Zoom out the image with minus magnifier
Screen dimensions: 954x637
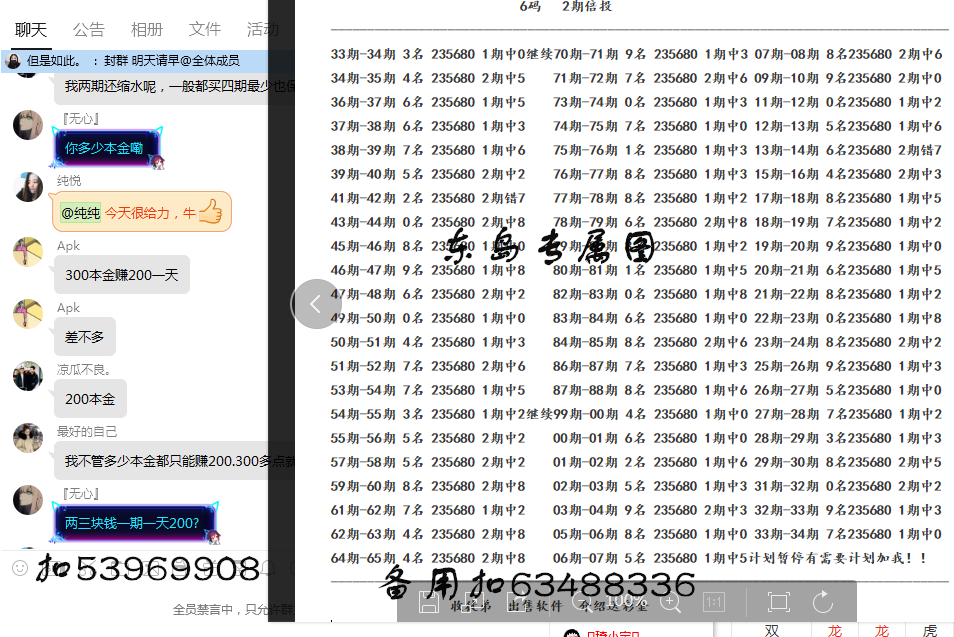pyautogui.click(x=580, y=602)
